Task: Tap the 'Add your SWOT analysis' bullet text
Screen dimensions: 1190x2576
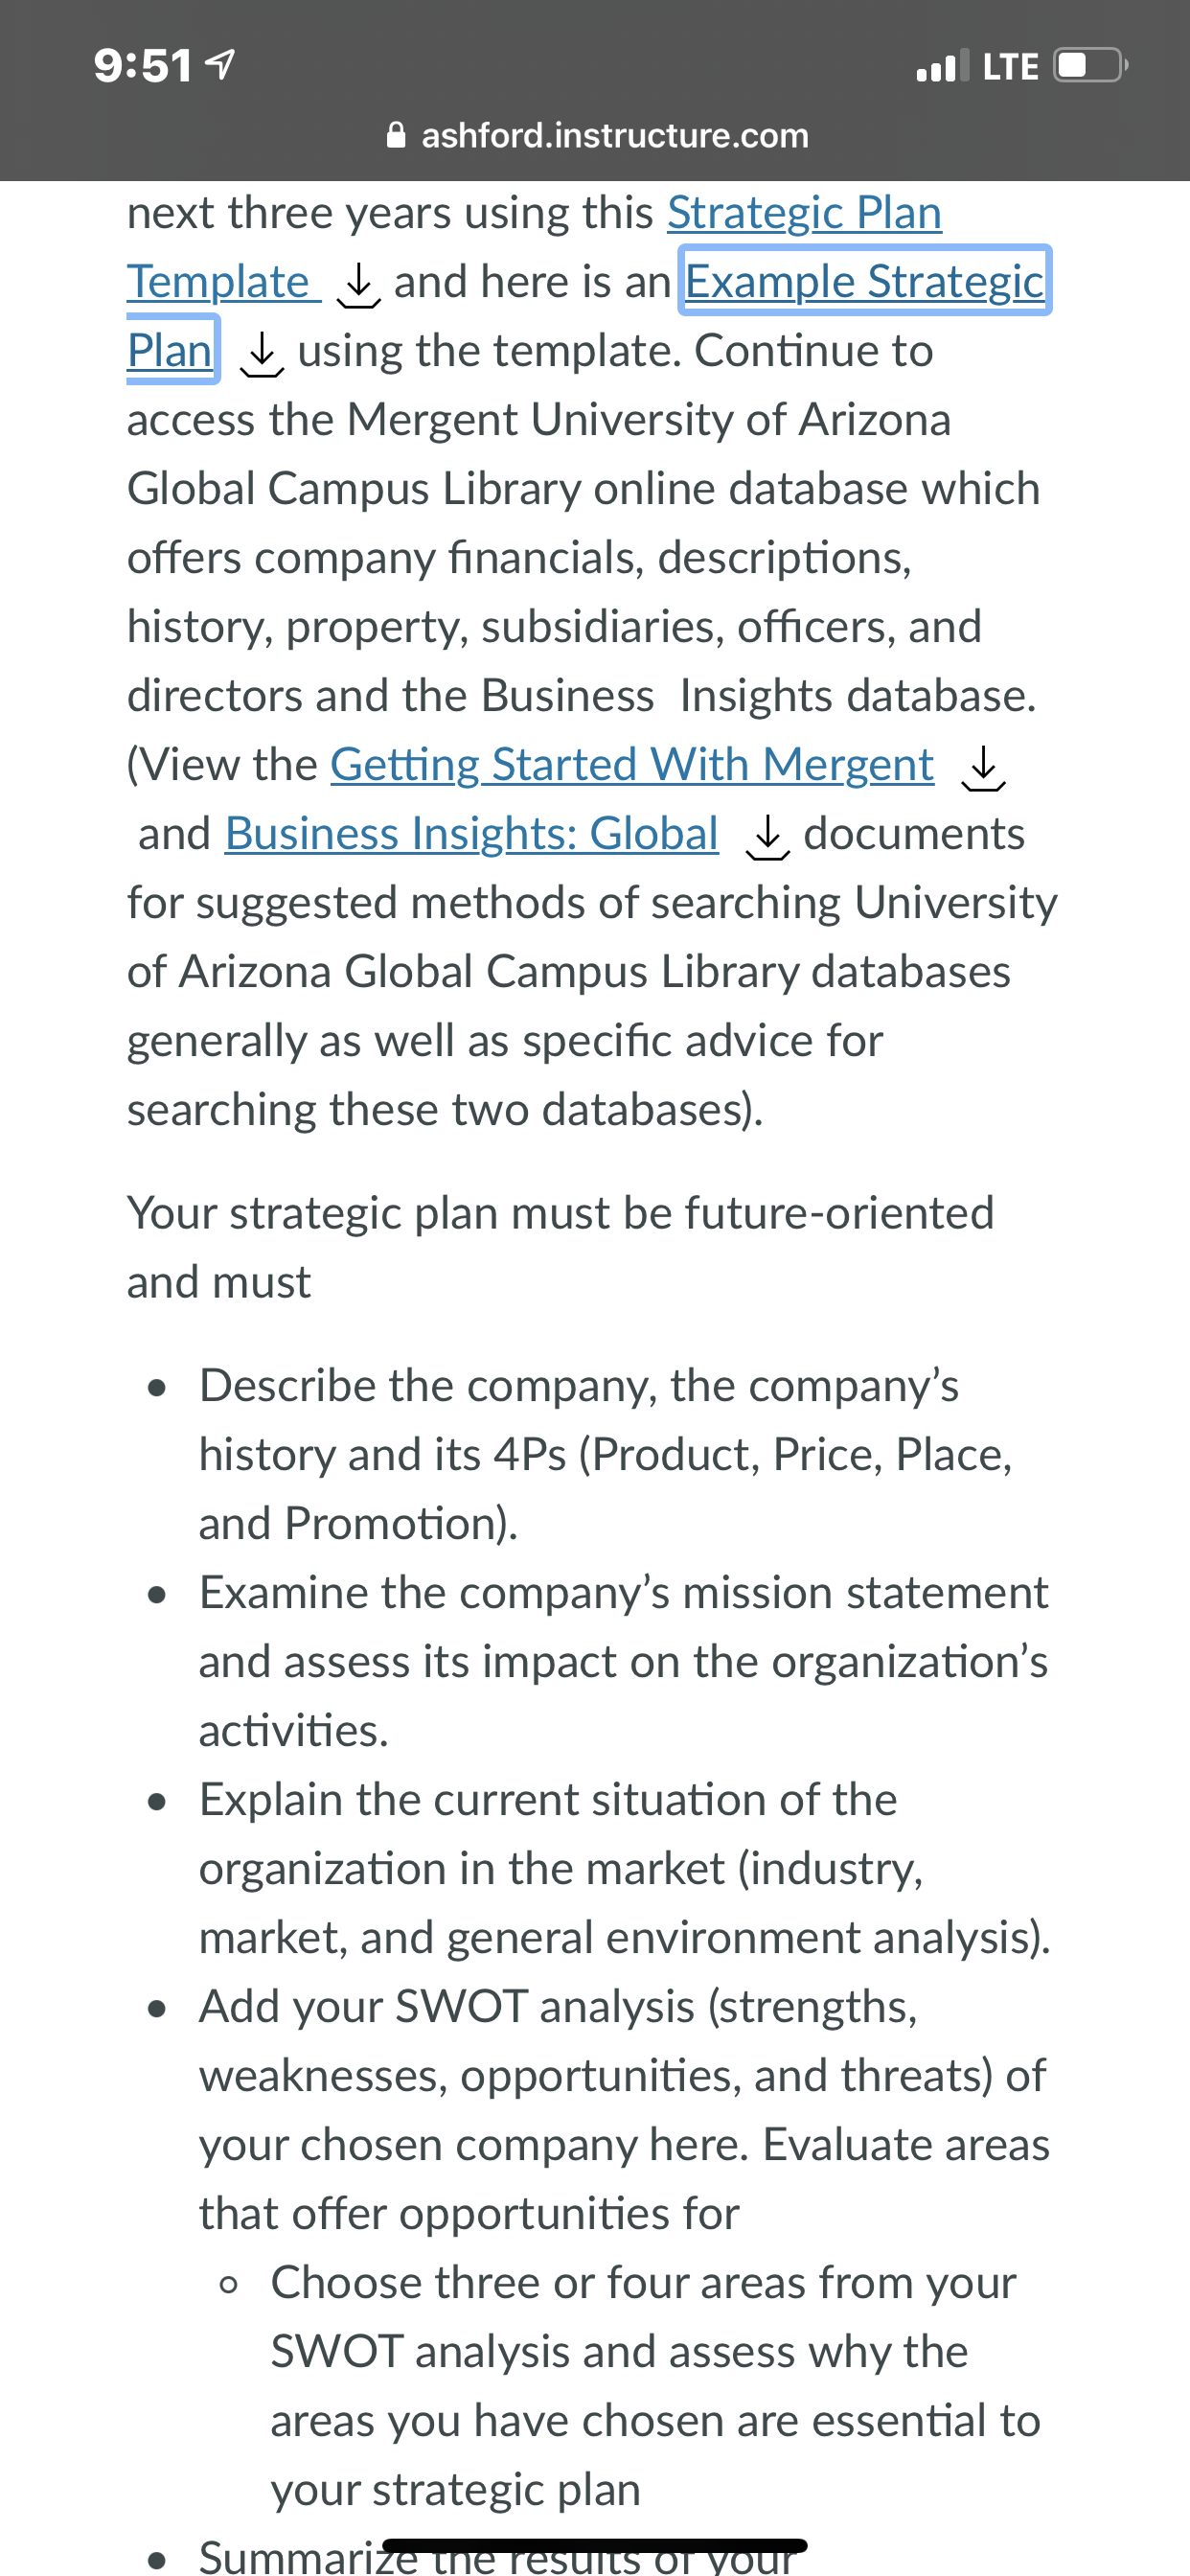Action: pyautogui.click(x=624, y=2109)
